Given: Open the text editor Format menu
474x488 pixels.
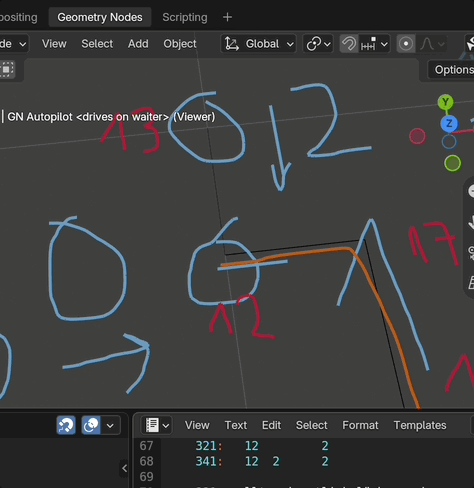Looking at the screenshot, I should pos(360,425).
